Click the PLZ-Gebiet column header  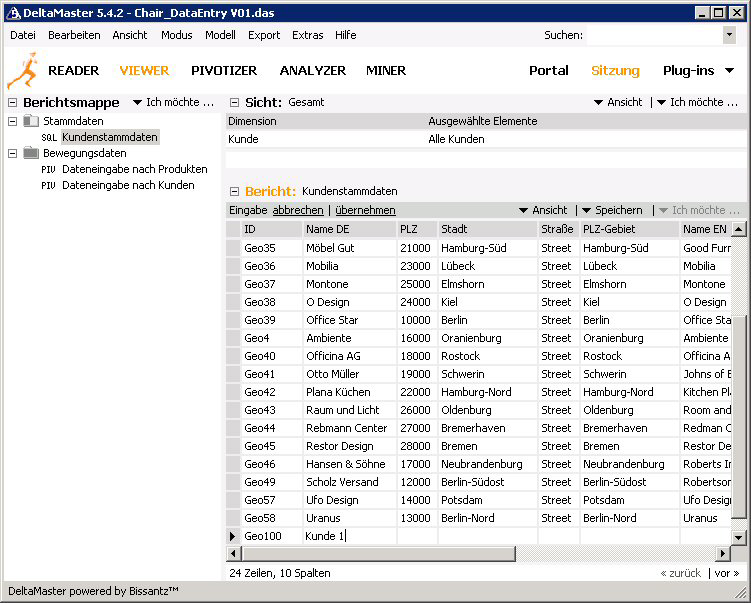630,229
